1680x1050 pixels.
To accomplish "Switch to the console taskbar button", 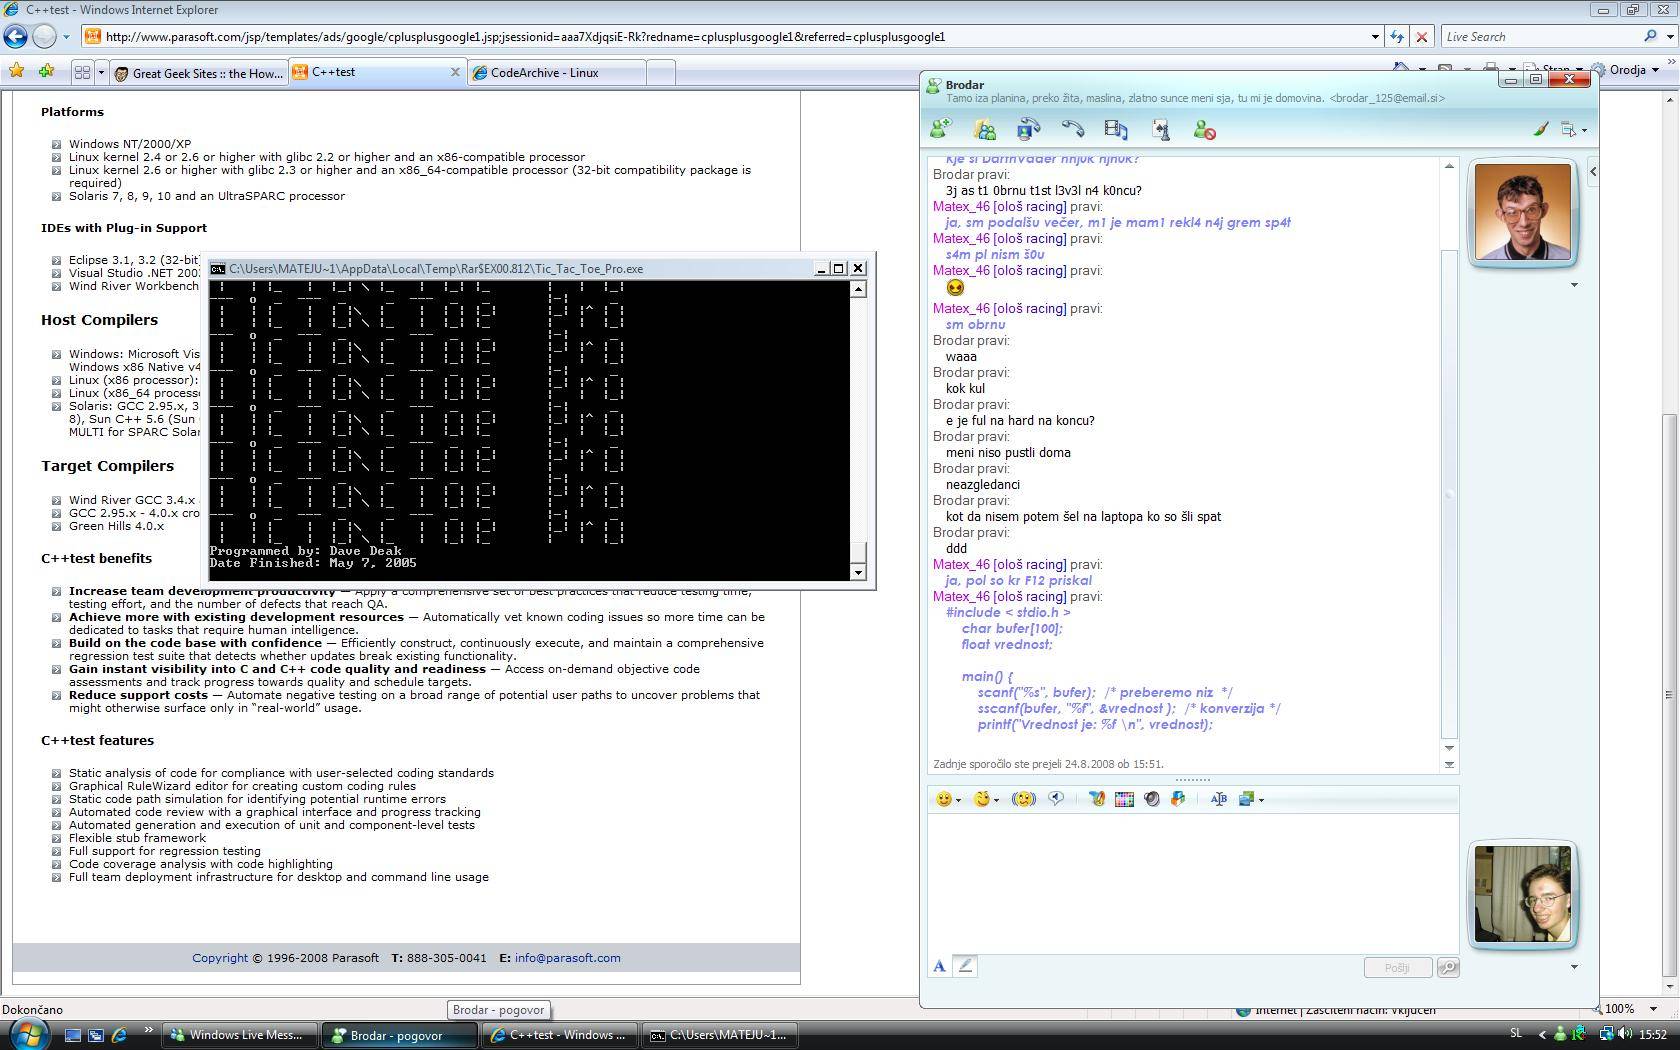I will (720, 1035).
